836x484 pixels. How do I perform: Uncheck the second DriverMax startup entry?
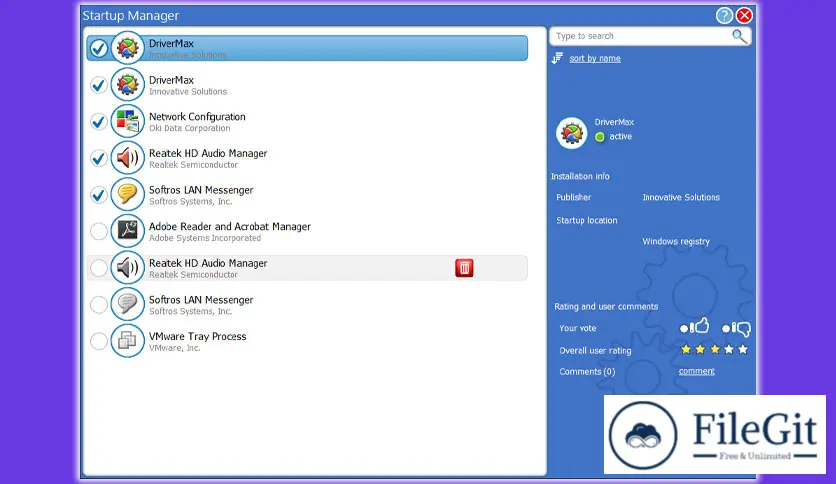[99, 85]
